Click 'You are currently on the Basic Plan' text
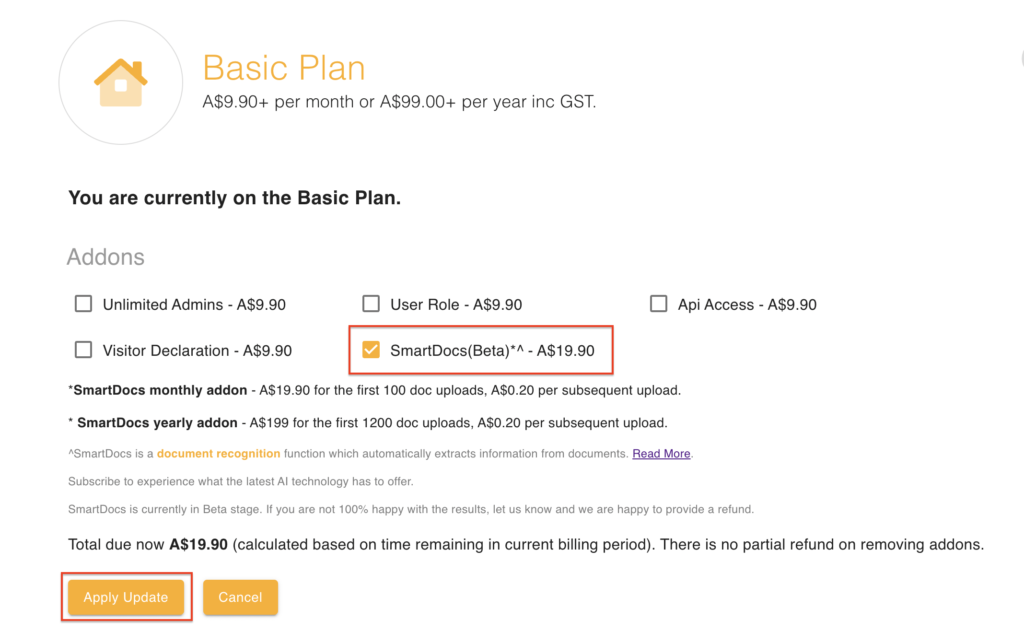Viewport: 1024px width, 632px height. (234, 198)
